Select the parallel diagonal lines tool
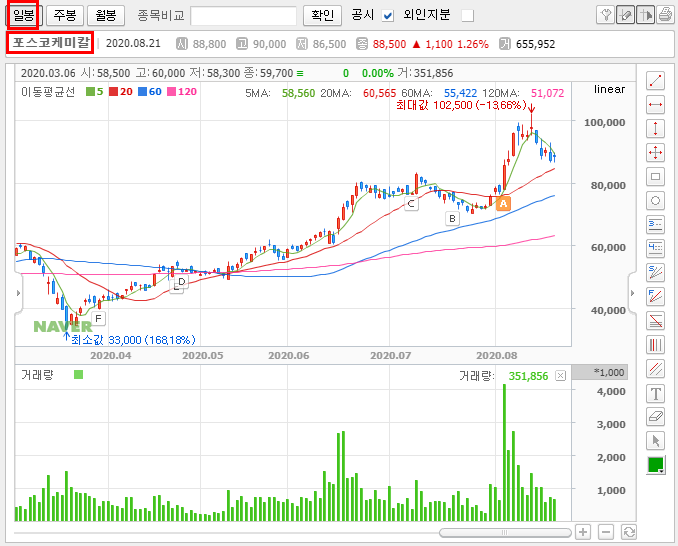Viewport: 678px width, 546px height. click(x=656, y=369)
